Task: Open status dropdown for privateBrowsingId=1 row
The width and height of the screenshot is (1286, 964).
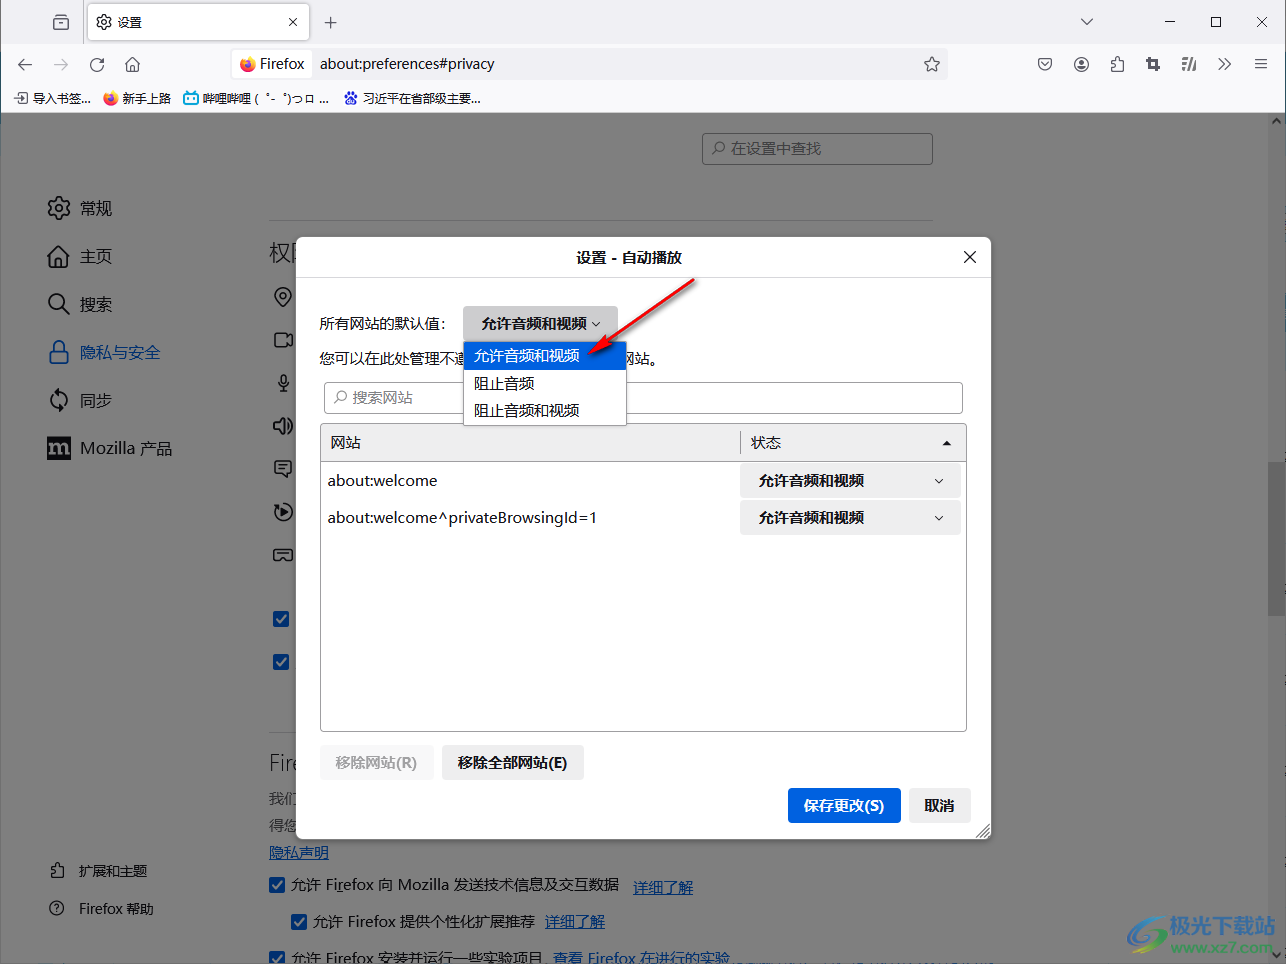Action: pos(850,517)
